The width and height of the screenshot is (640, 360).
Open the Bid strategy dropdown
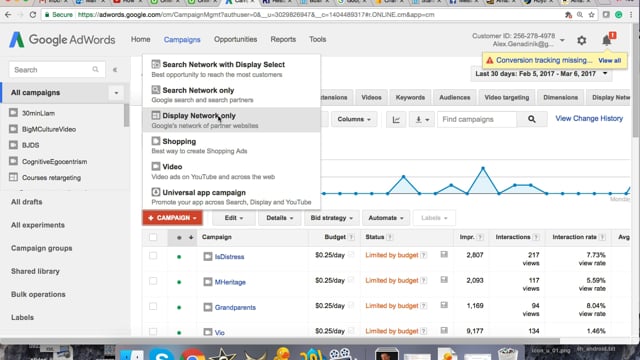tap(331, 218)
